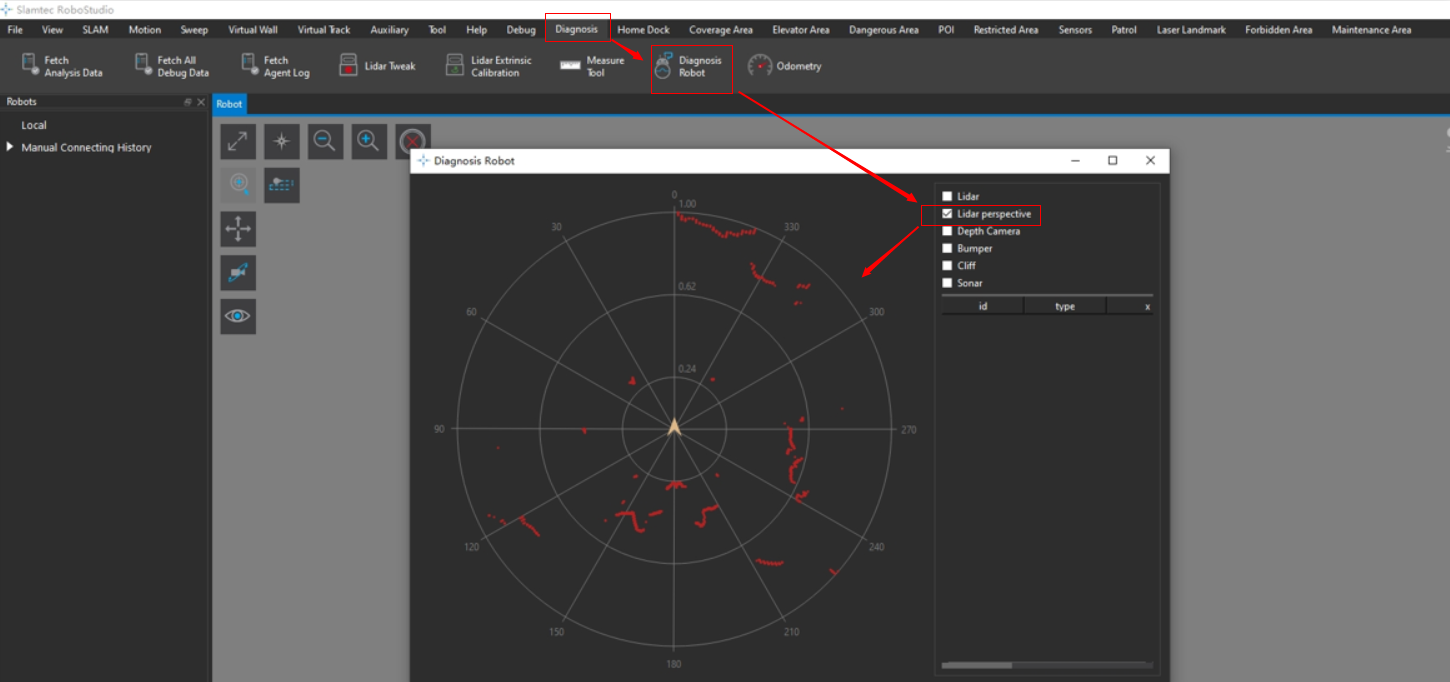Image resolution: width=1450 pixels, height=682 pixels.
Task: Switch to the POI tab
Action: tap(946, 30)
